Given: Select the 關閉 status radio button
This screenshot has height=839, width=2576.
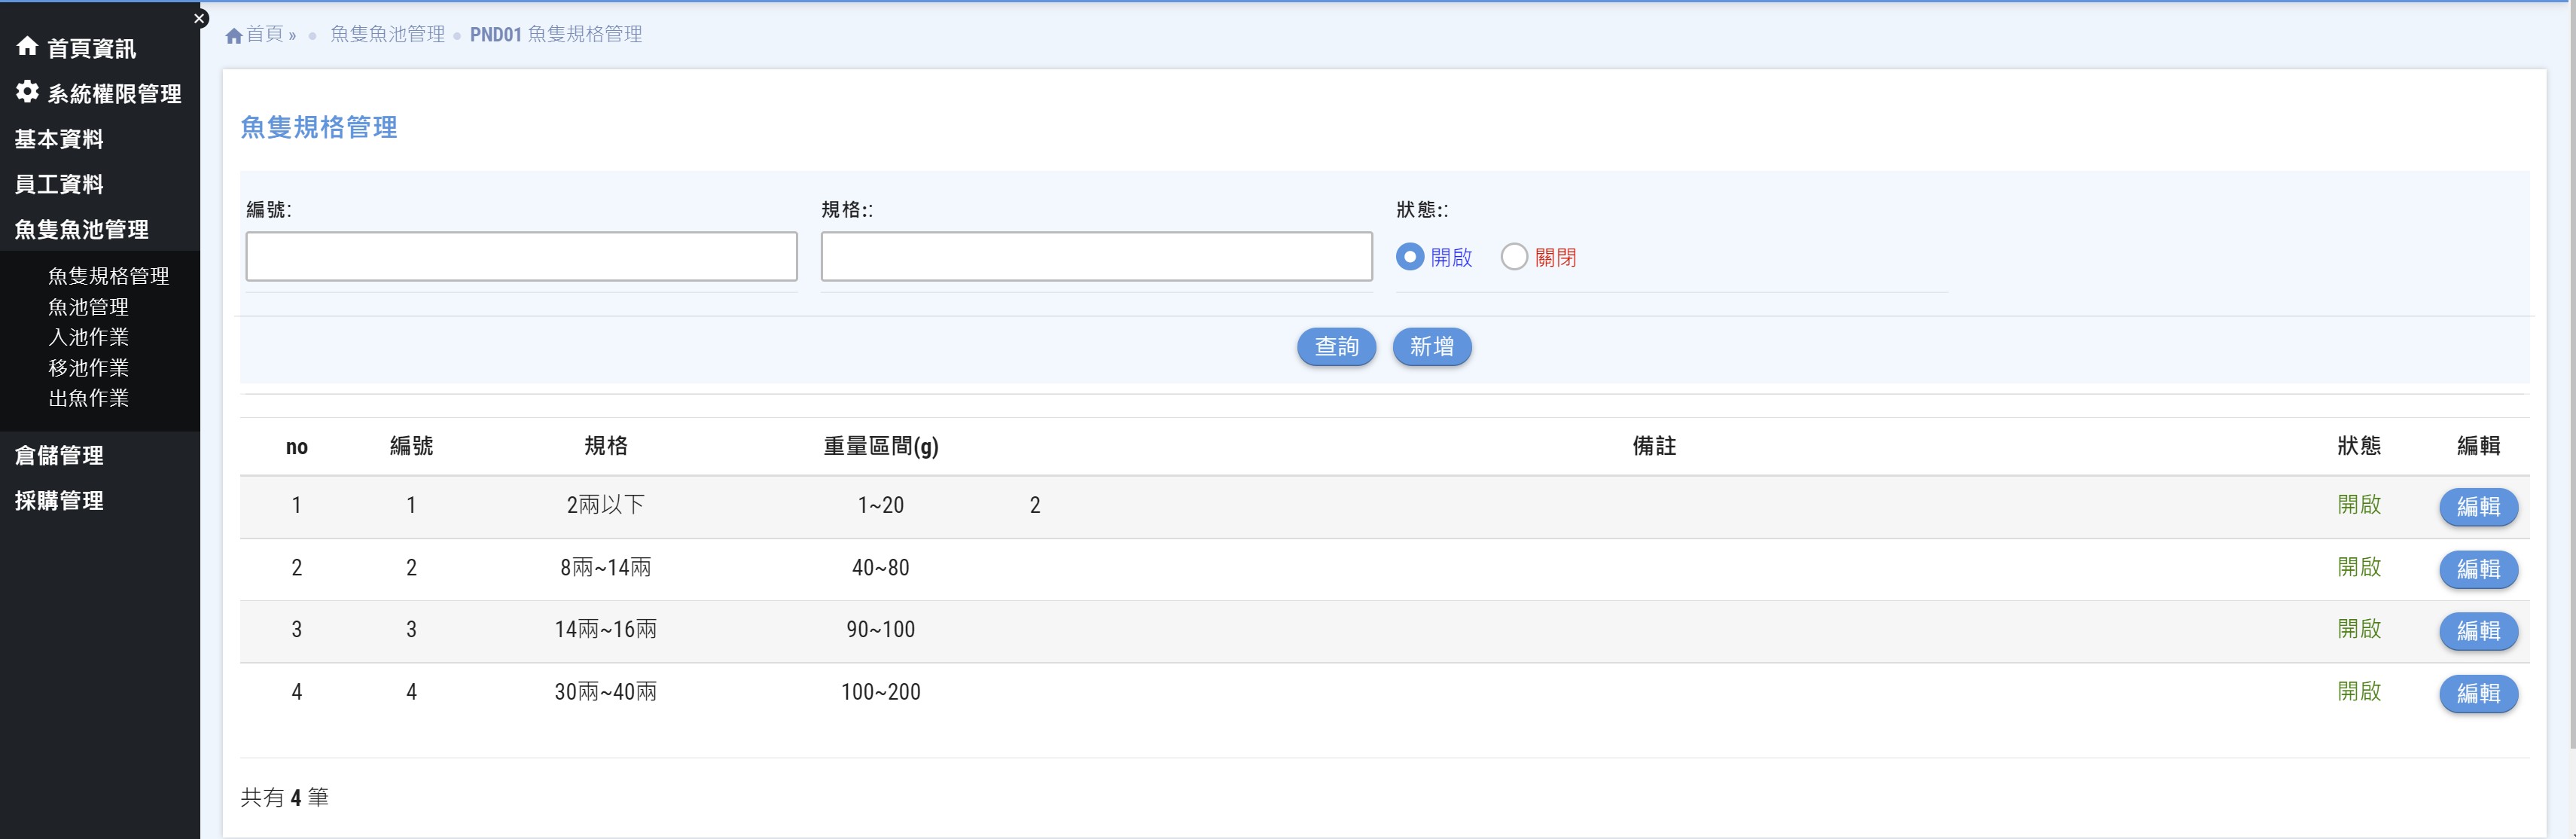Looking at the screenshot, I should coord(1514,257).
